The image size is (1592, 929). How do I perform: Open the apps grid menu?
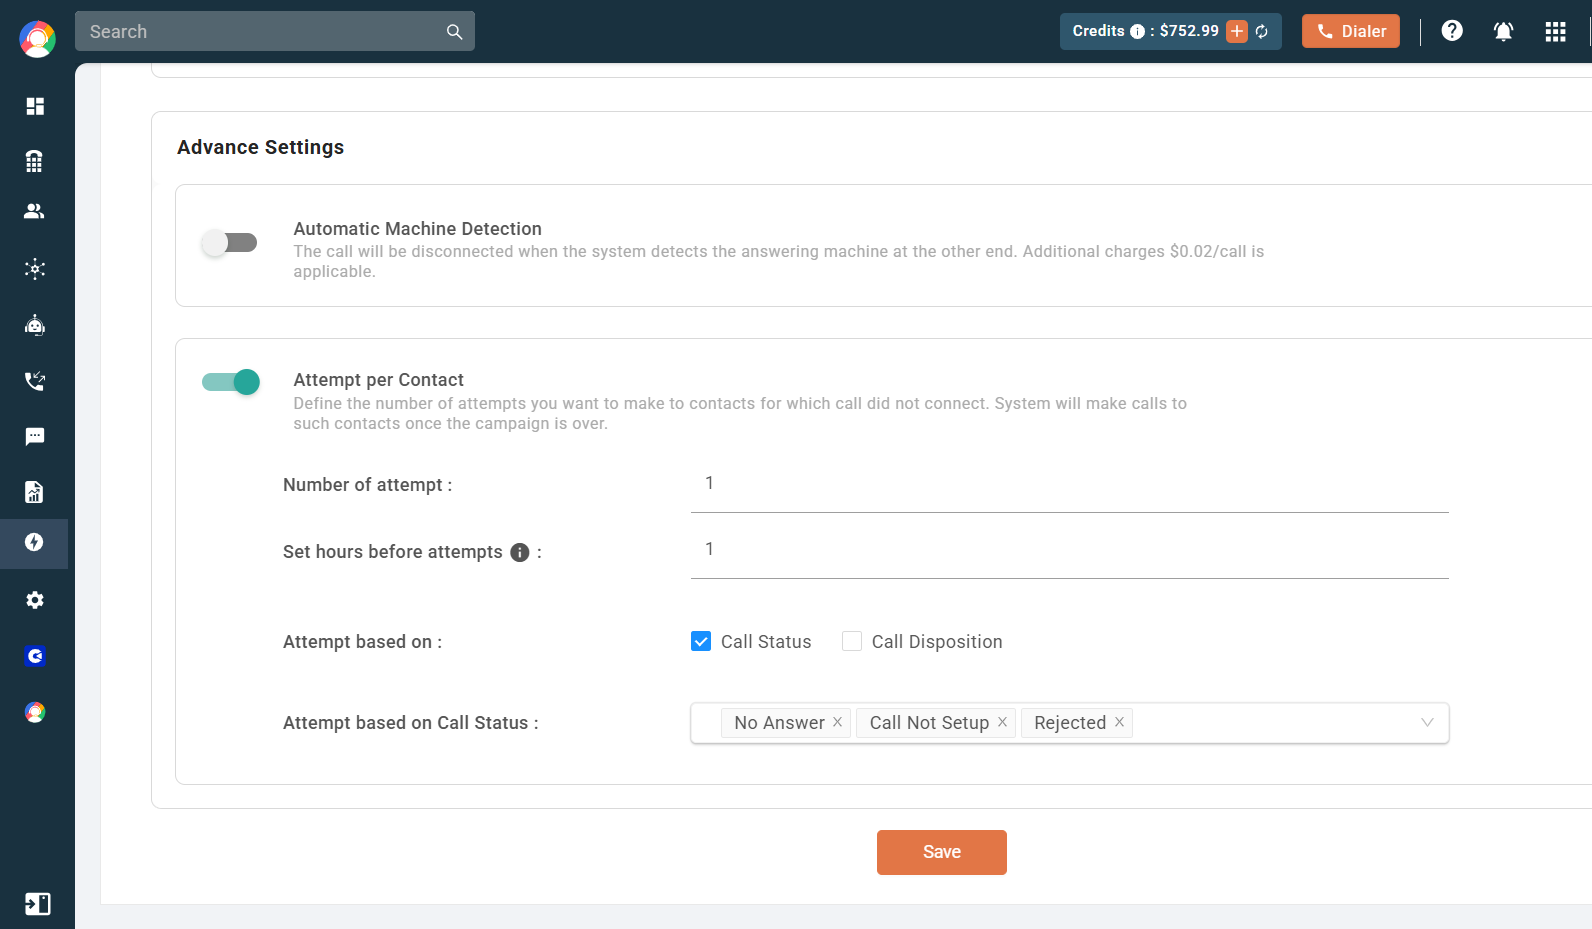pos(1555,32)
